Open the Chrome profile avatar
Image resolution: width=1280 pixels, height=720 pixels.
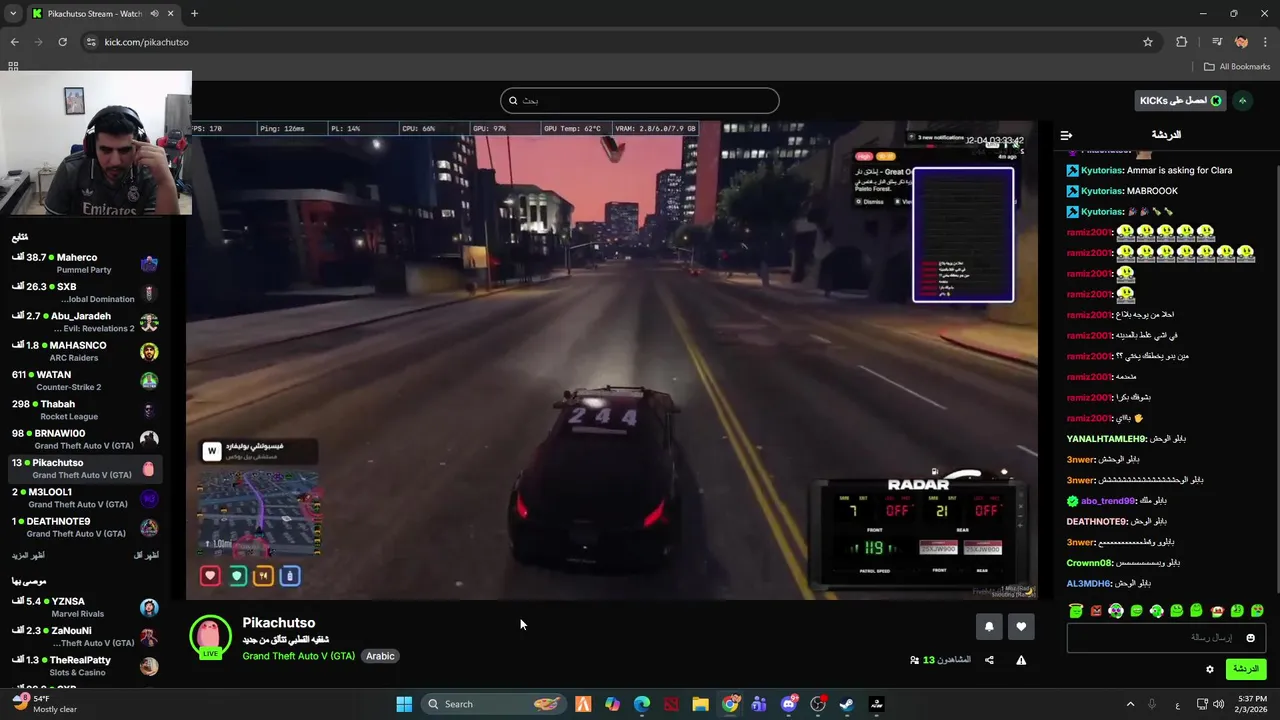click(x=1241, y=42)
